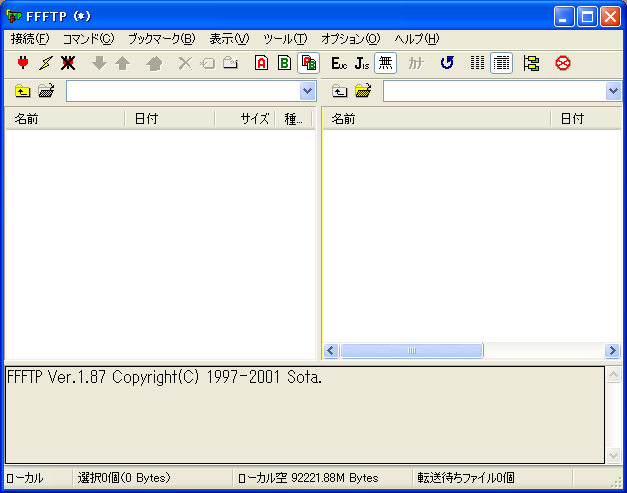Sort local list by 日付 column
Screen dimensions: 627x493
170,119
